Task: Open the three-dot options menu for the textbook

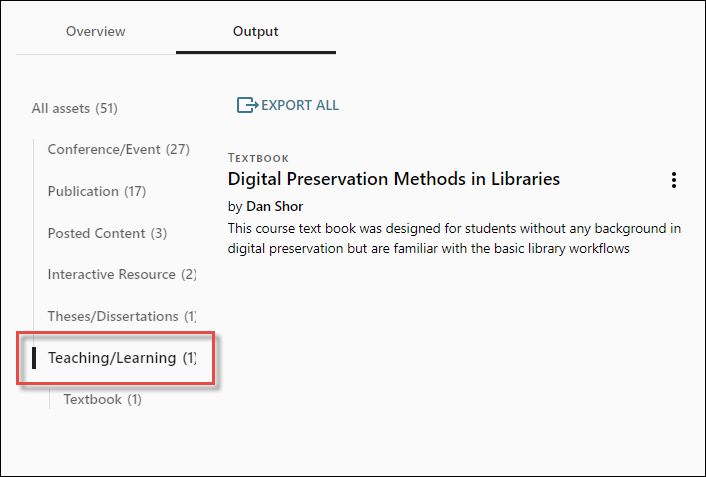Action: pyautogui.click(x=674, y=180)
